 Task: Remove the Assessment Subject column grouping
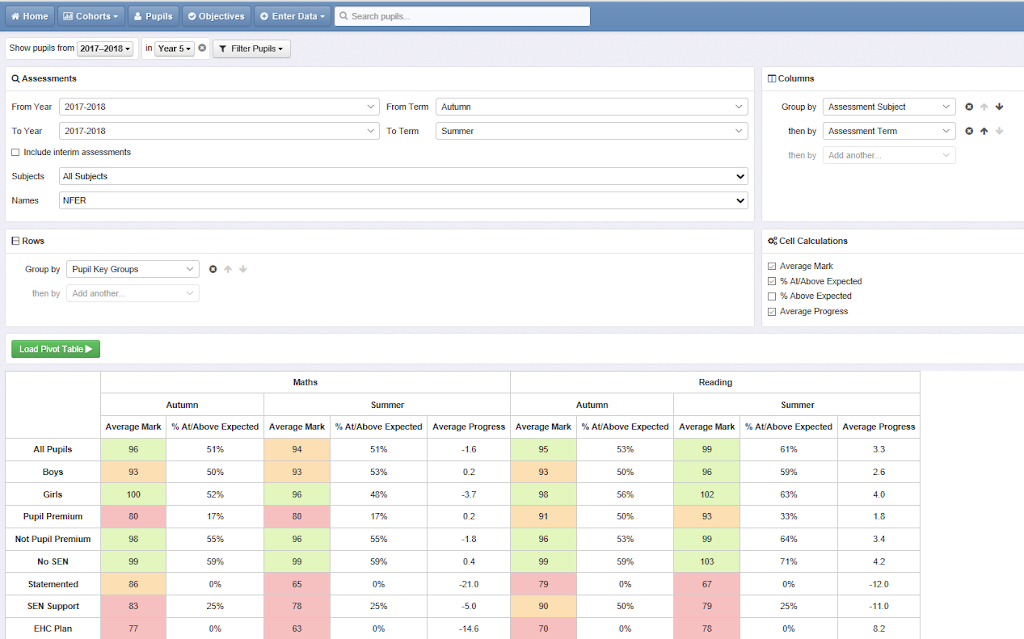(x=969, y=106)
